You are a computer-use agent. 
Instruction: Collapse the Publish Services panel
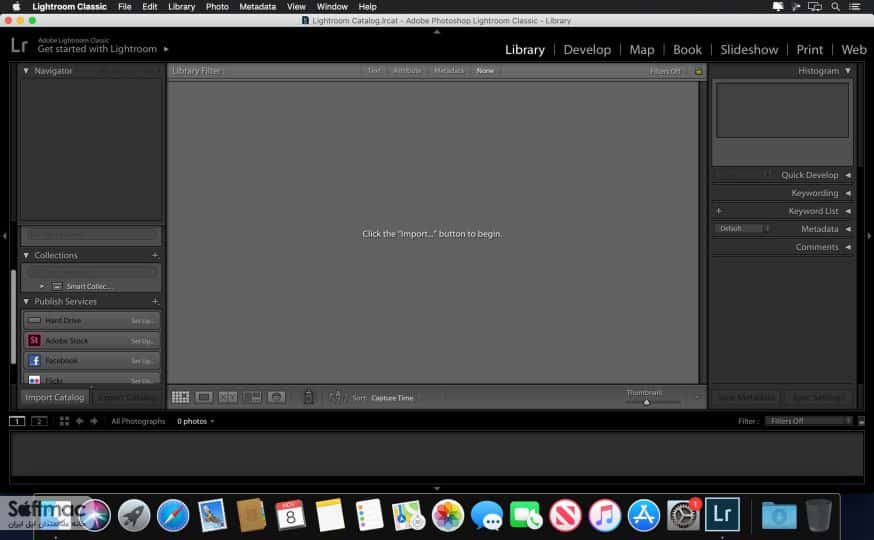[26, 301]
